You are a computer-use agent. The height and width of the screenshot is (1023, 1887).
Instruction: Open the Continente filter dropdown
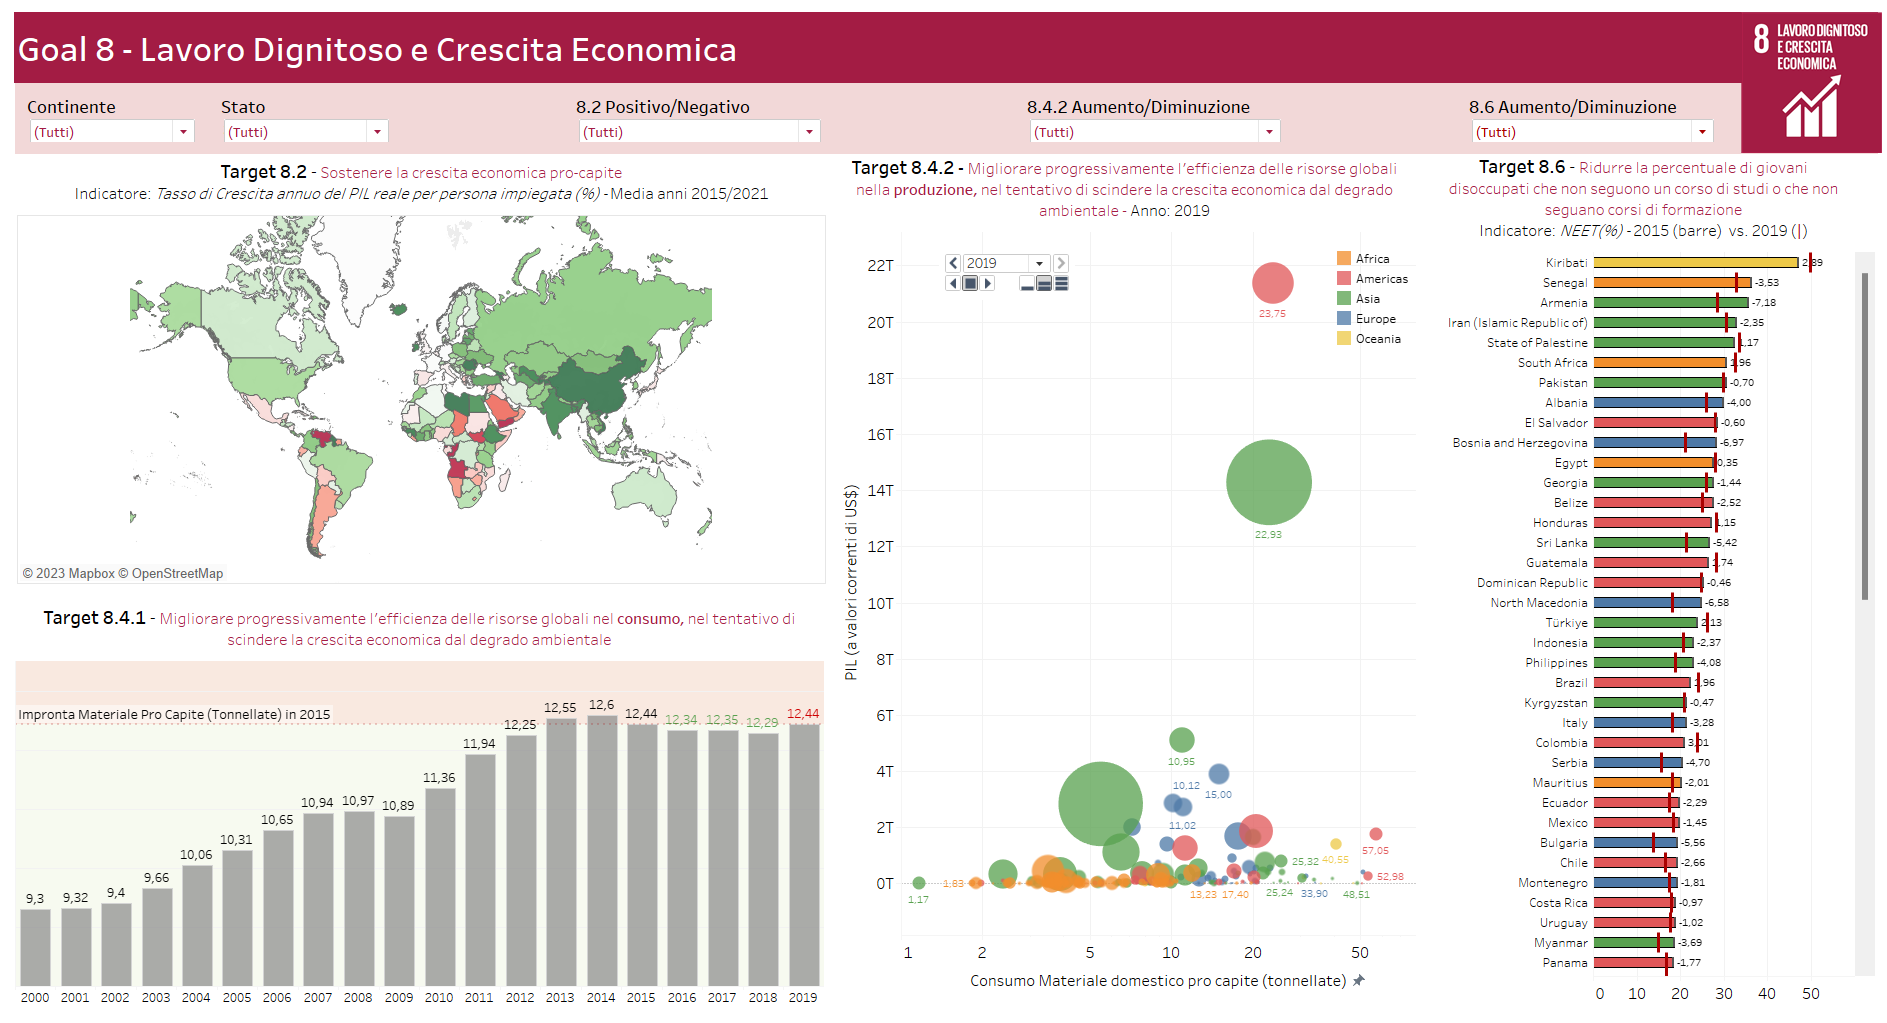183,132
